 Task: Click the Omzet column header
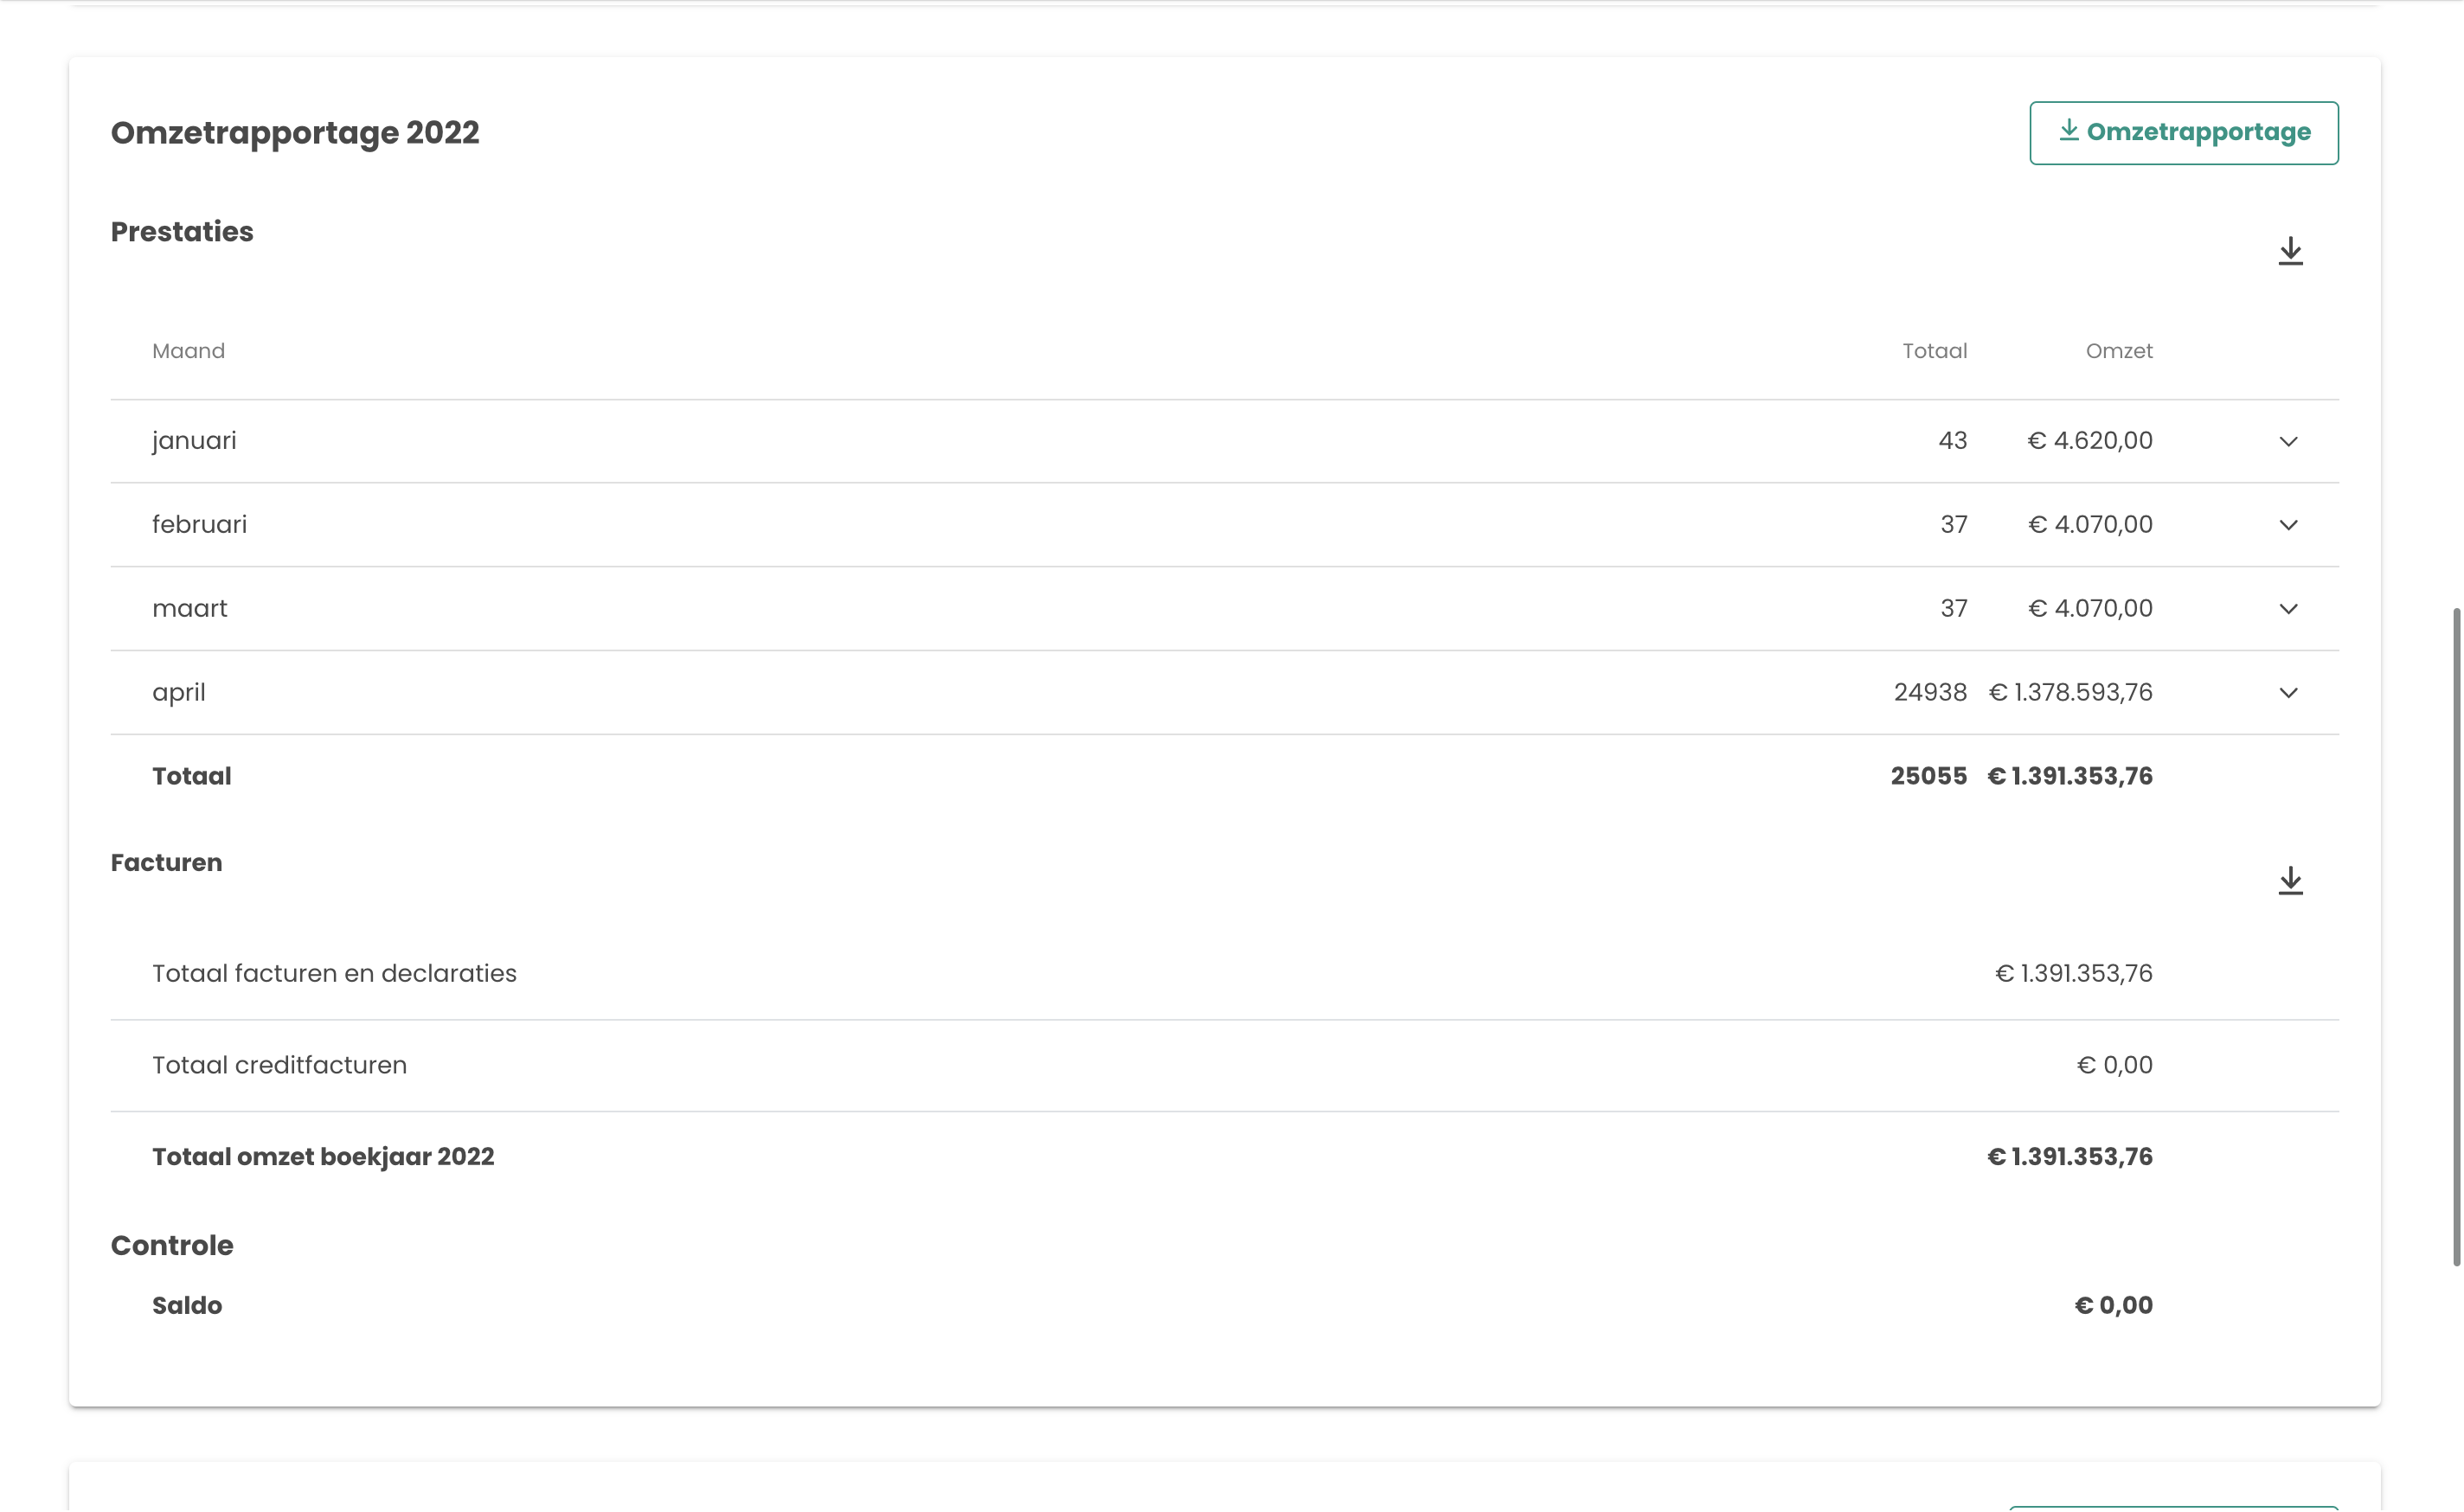(x=2118, y=351)
